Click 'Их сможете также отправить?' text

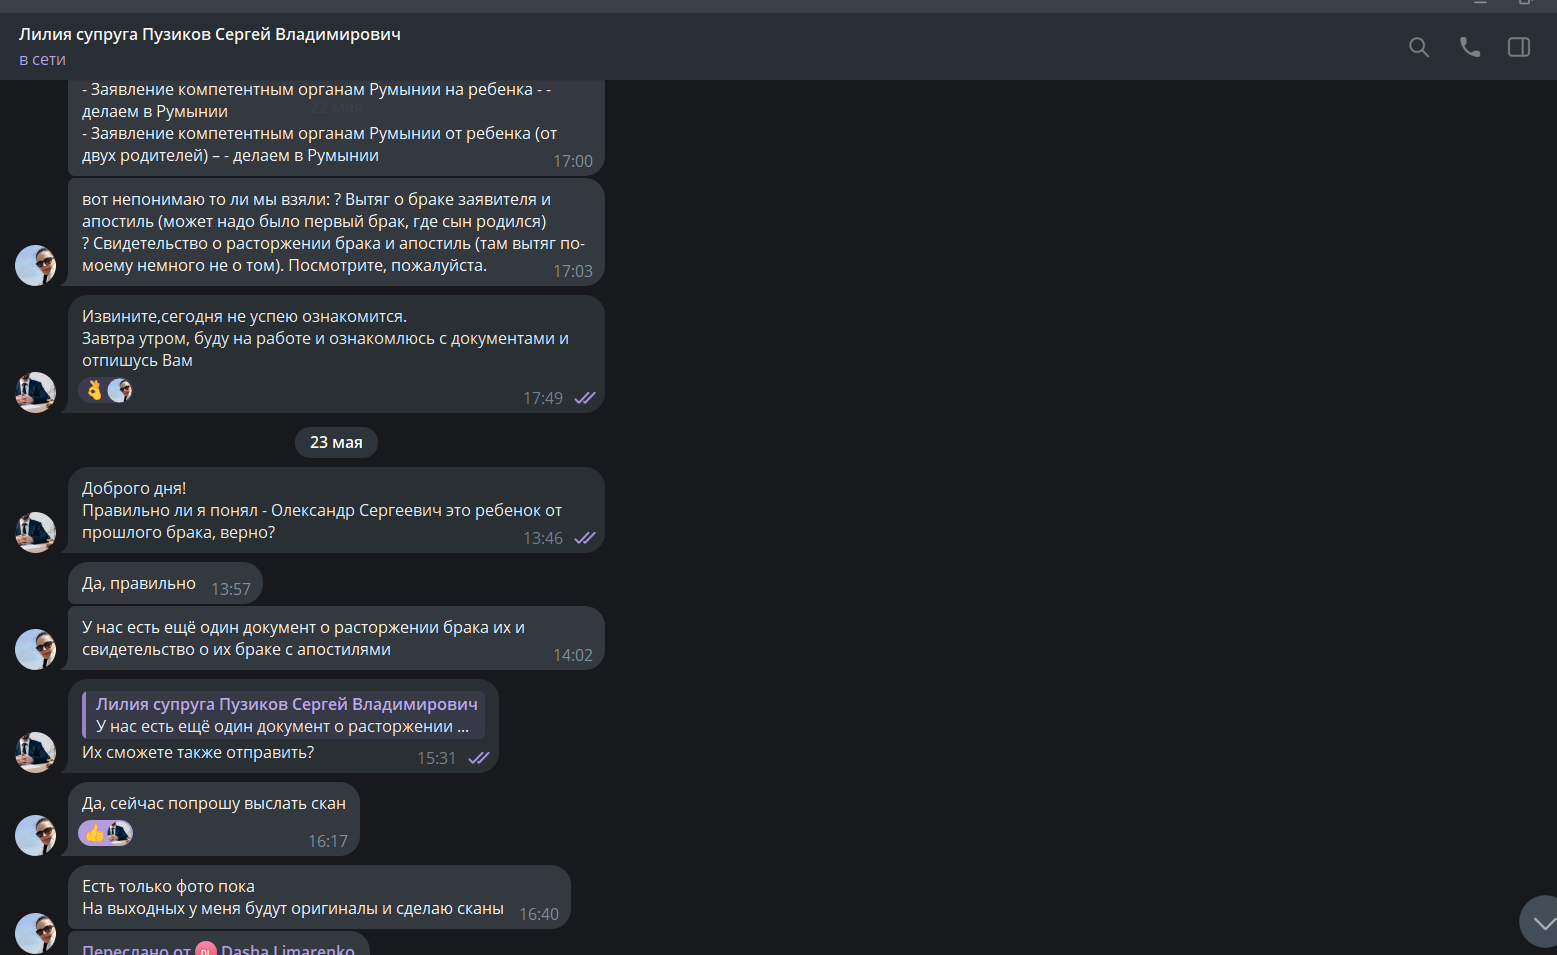tap(198, 752)
